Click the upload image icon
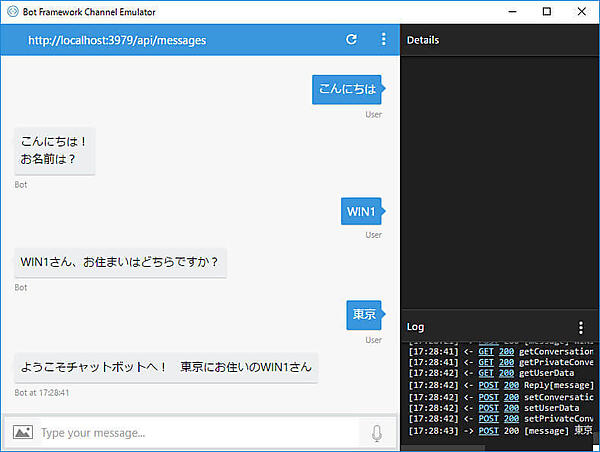This screenshot has height=452, width=600. coord(23,432)
